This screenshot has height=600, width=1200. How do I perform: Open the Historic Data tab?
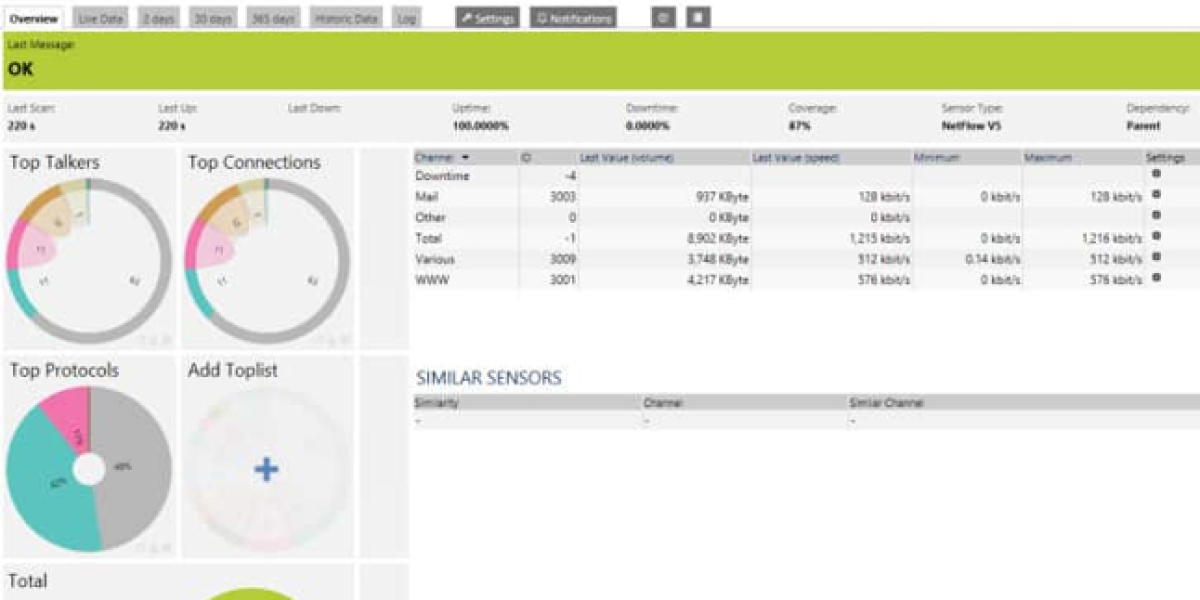346,18
